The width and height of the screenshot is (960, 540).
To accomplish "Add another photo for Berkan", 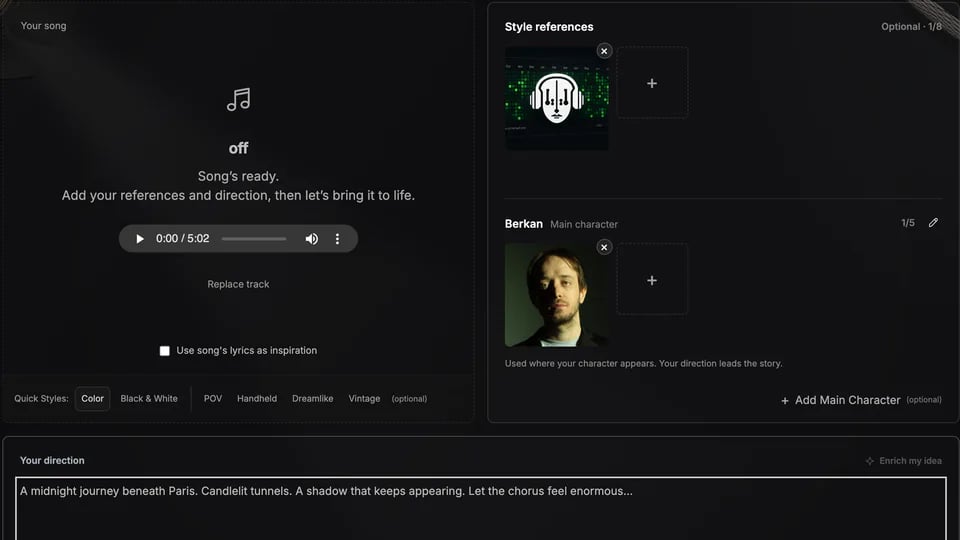I will click(x=652, y=280).
